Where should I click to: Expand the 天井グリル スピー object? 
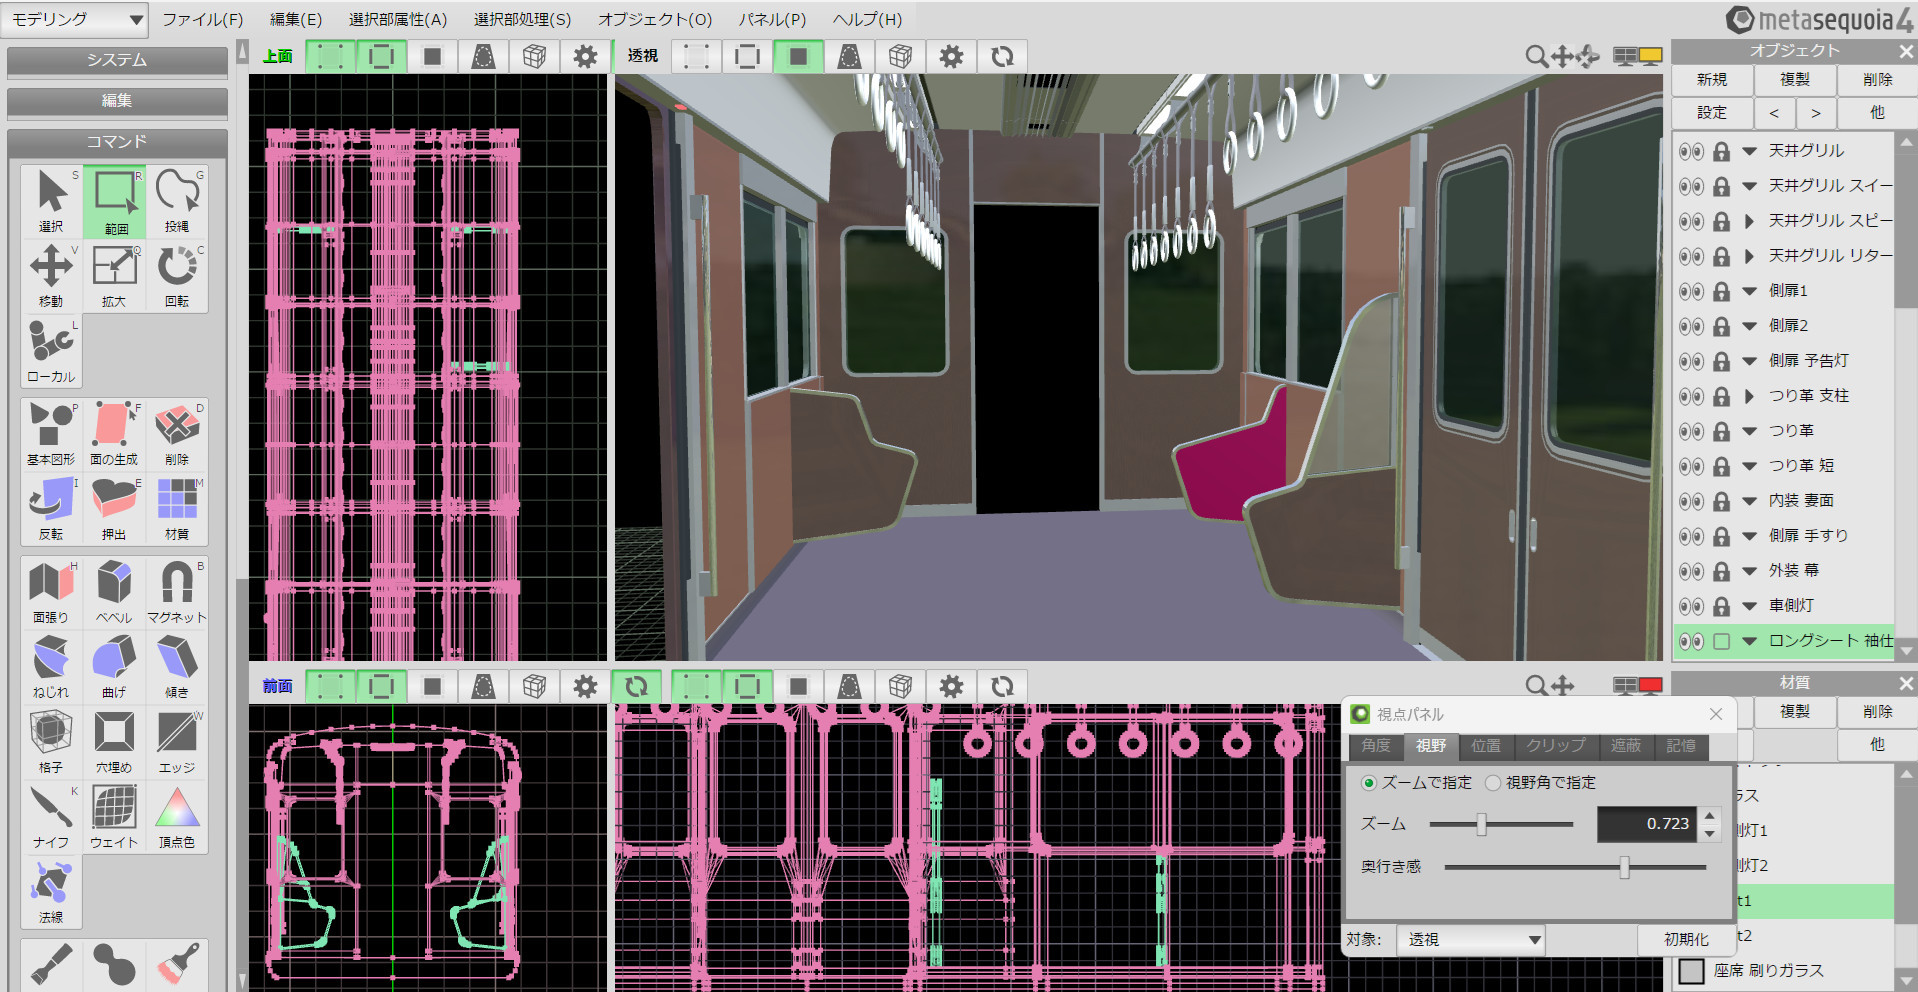[1749, 221]
